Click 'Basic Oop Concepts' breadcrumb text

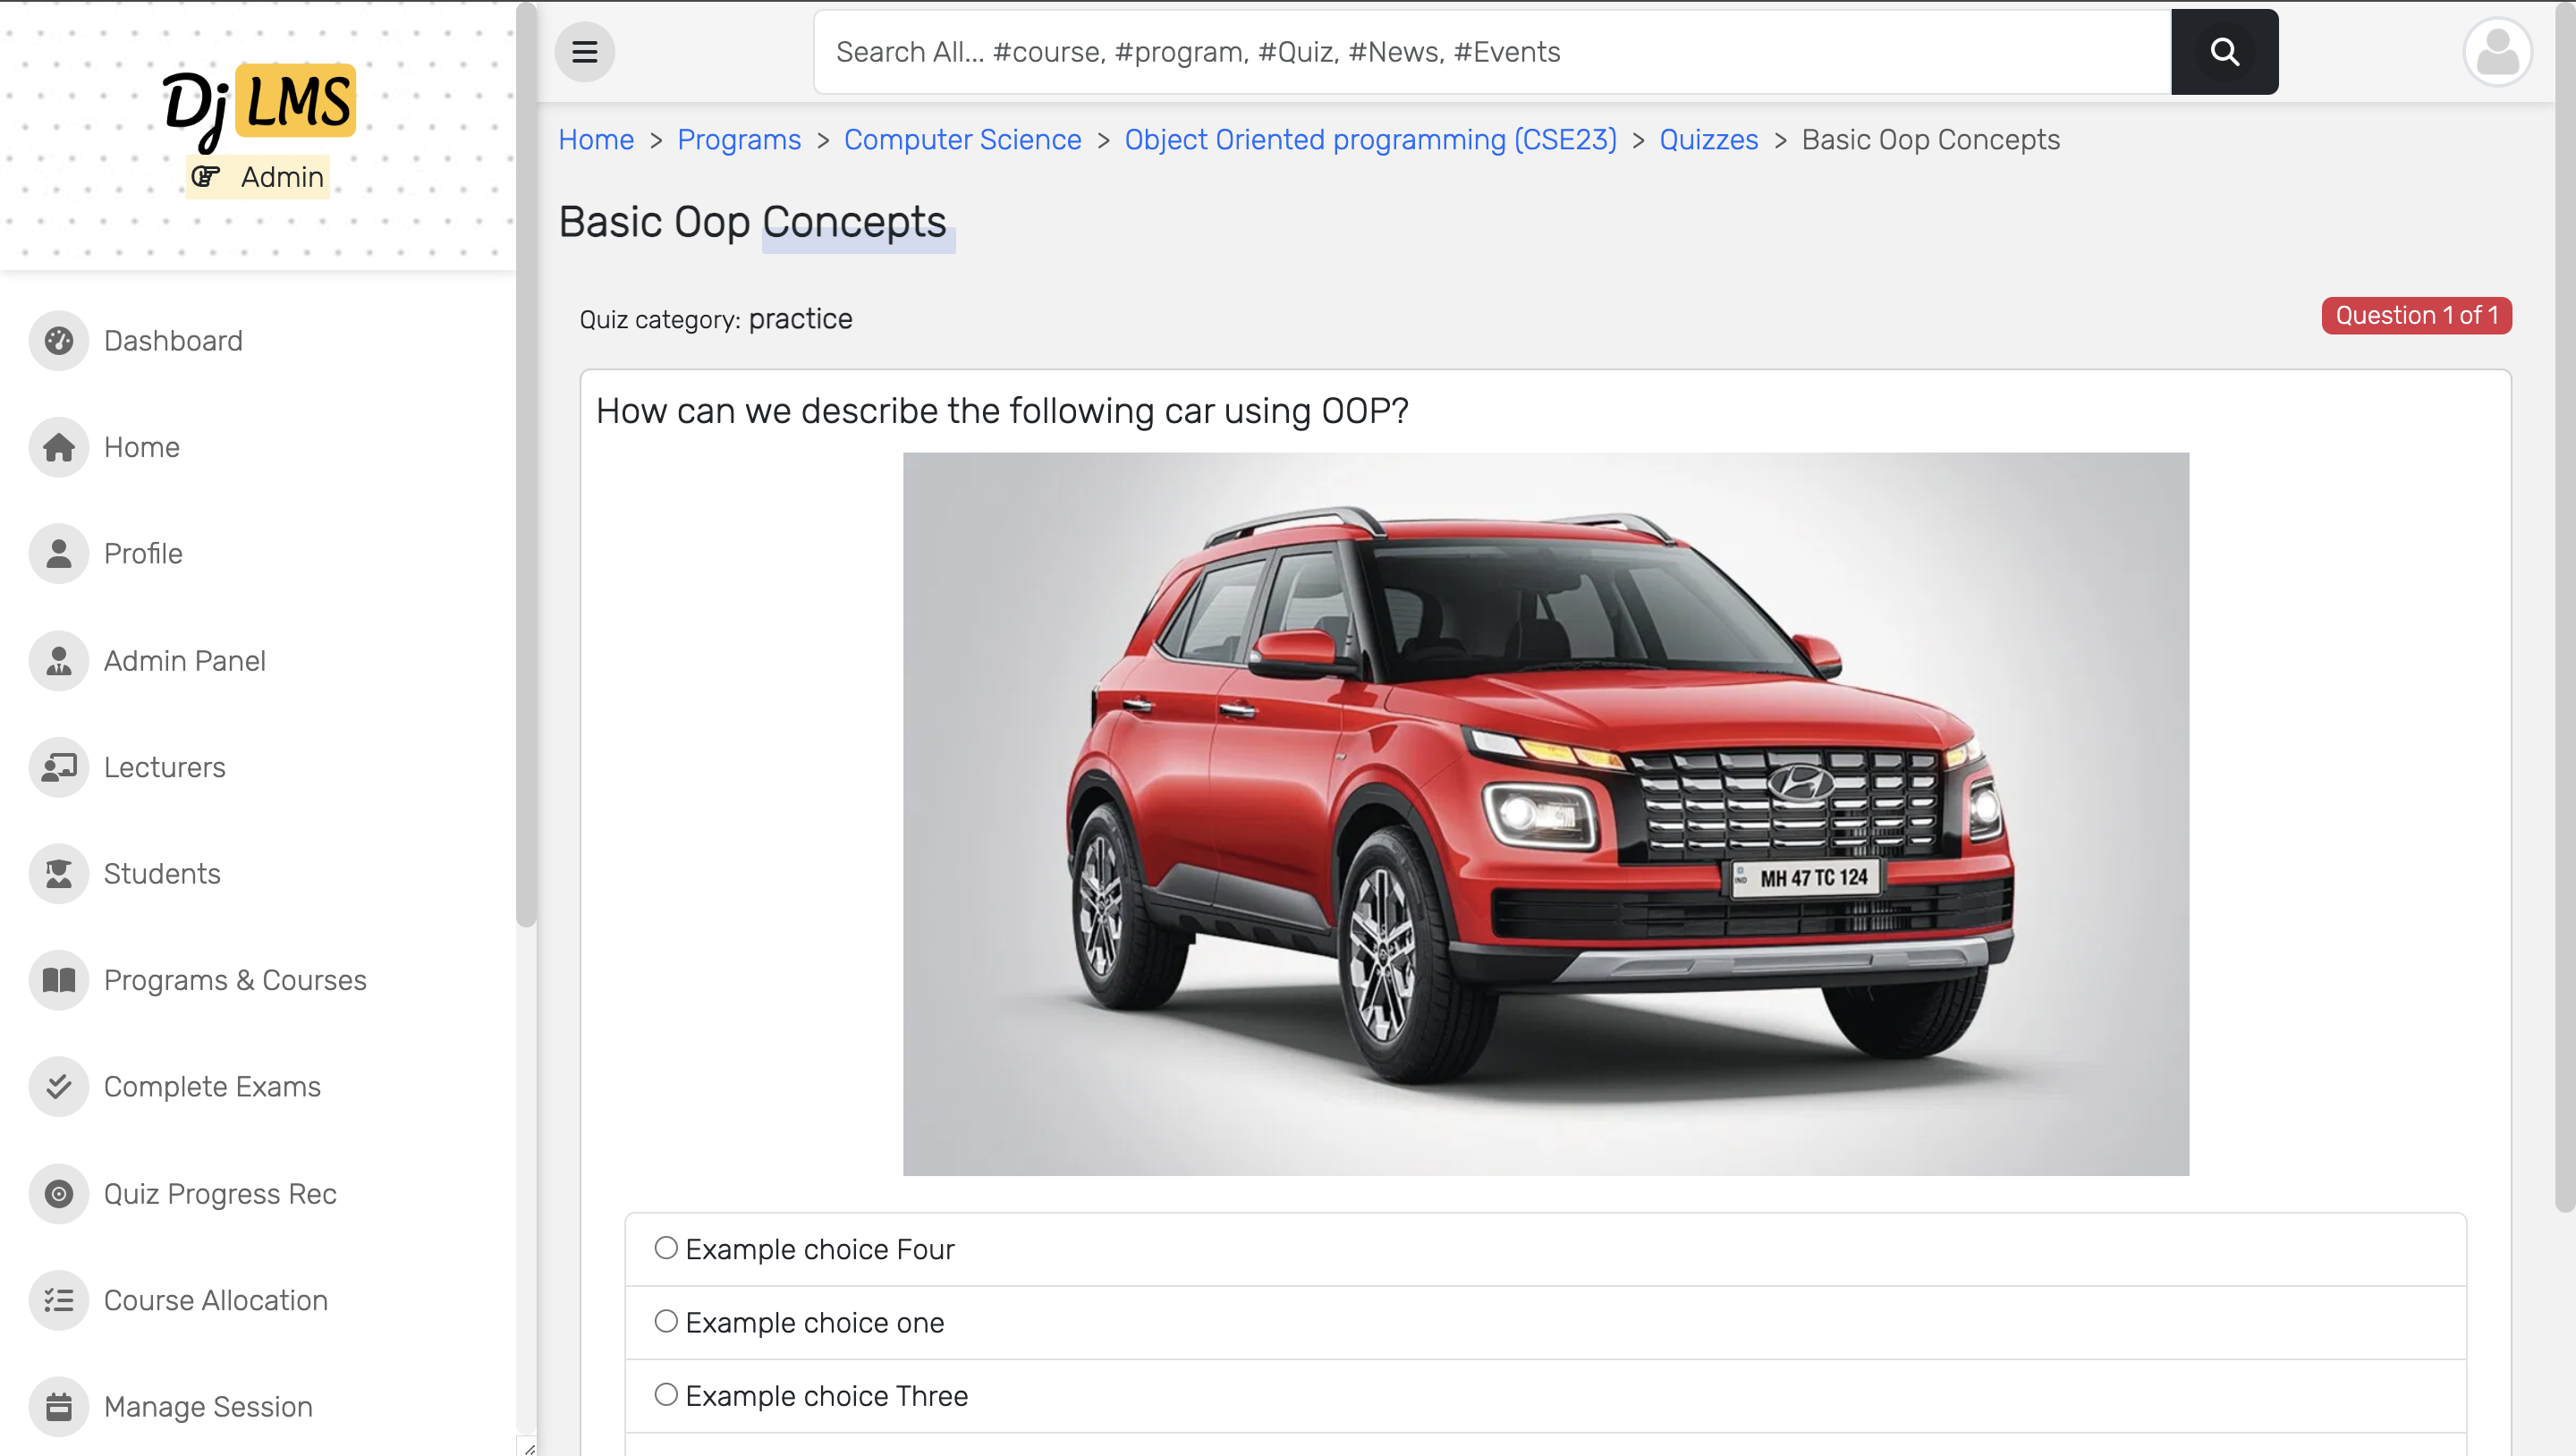point(1930,140)
